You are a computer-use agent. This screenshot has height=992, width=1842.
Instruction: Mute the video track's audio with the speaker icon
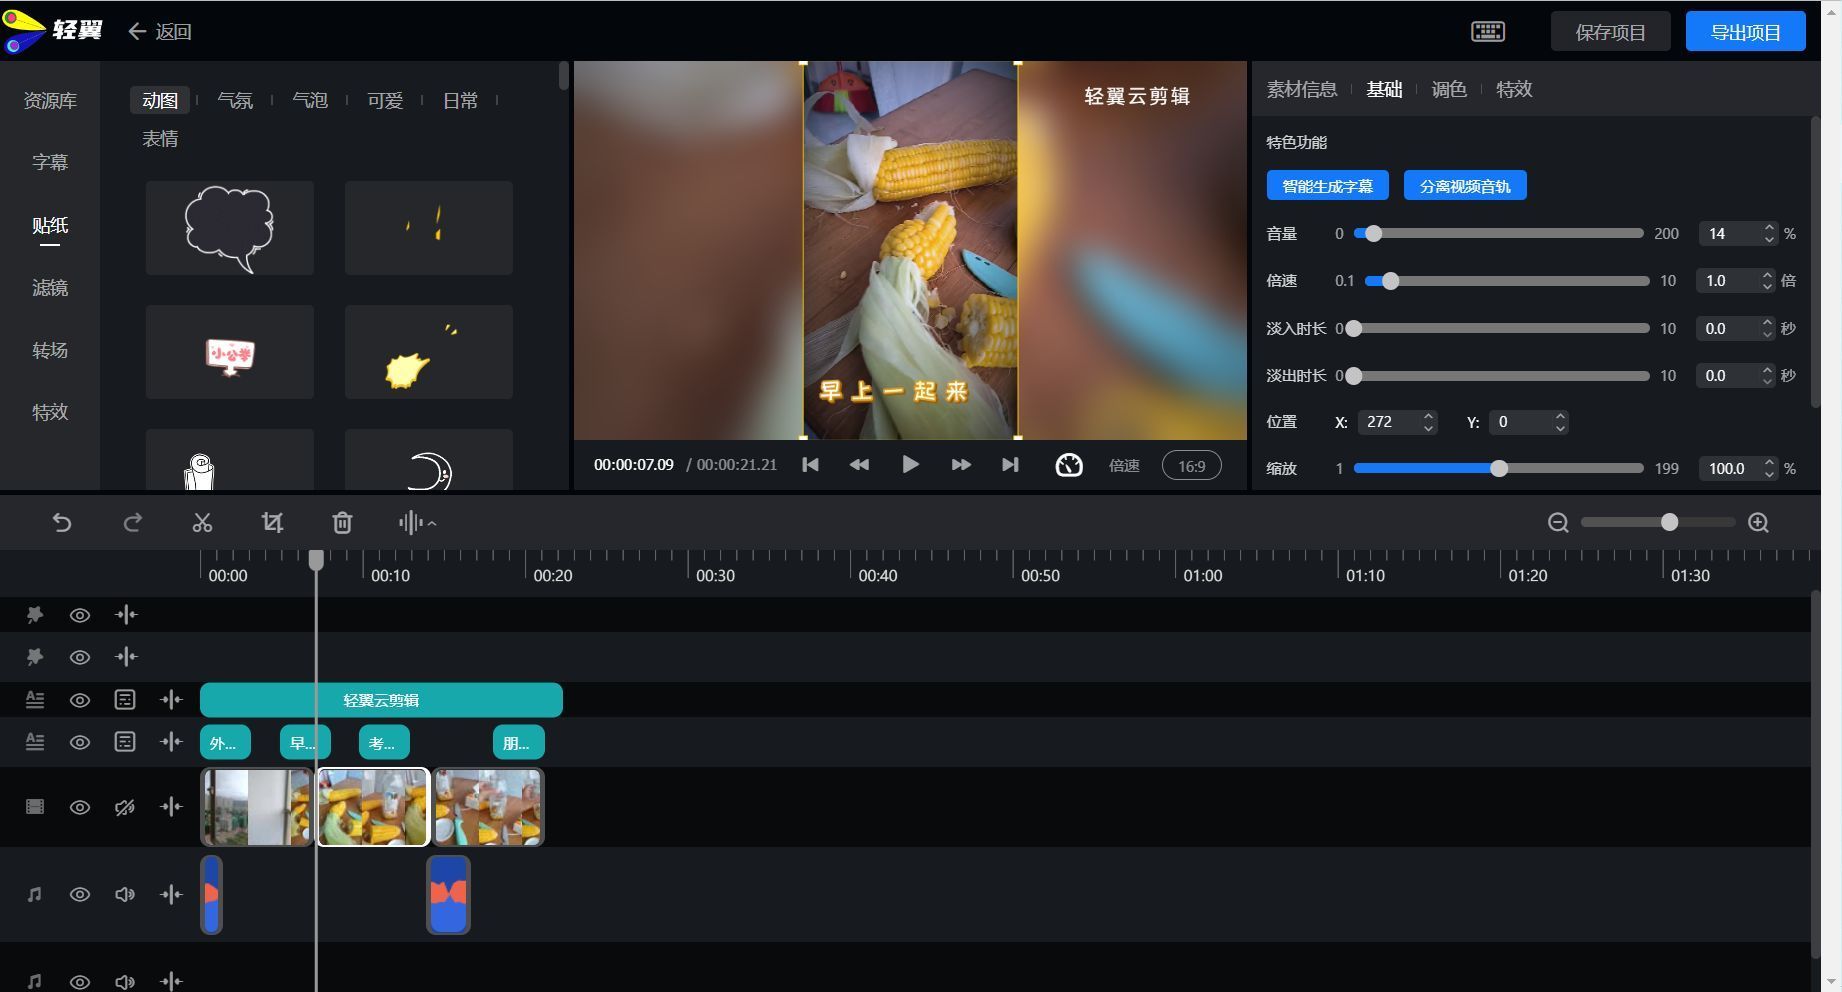[124, 807]
